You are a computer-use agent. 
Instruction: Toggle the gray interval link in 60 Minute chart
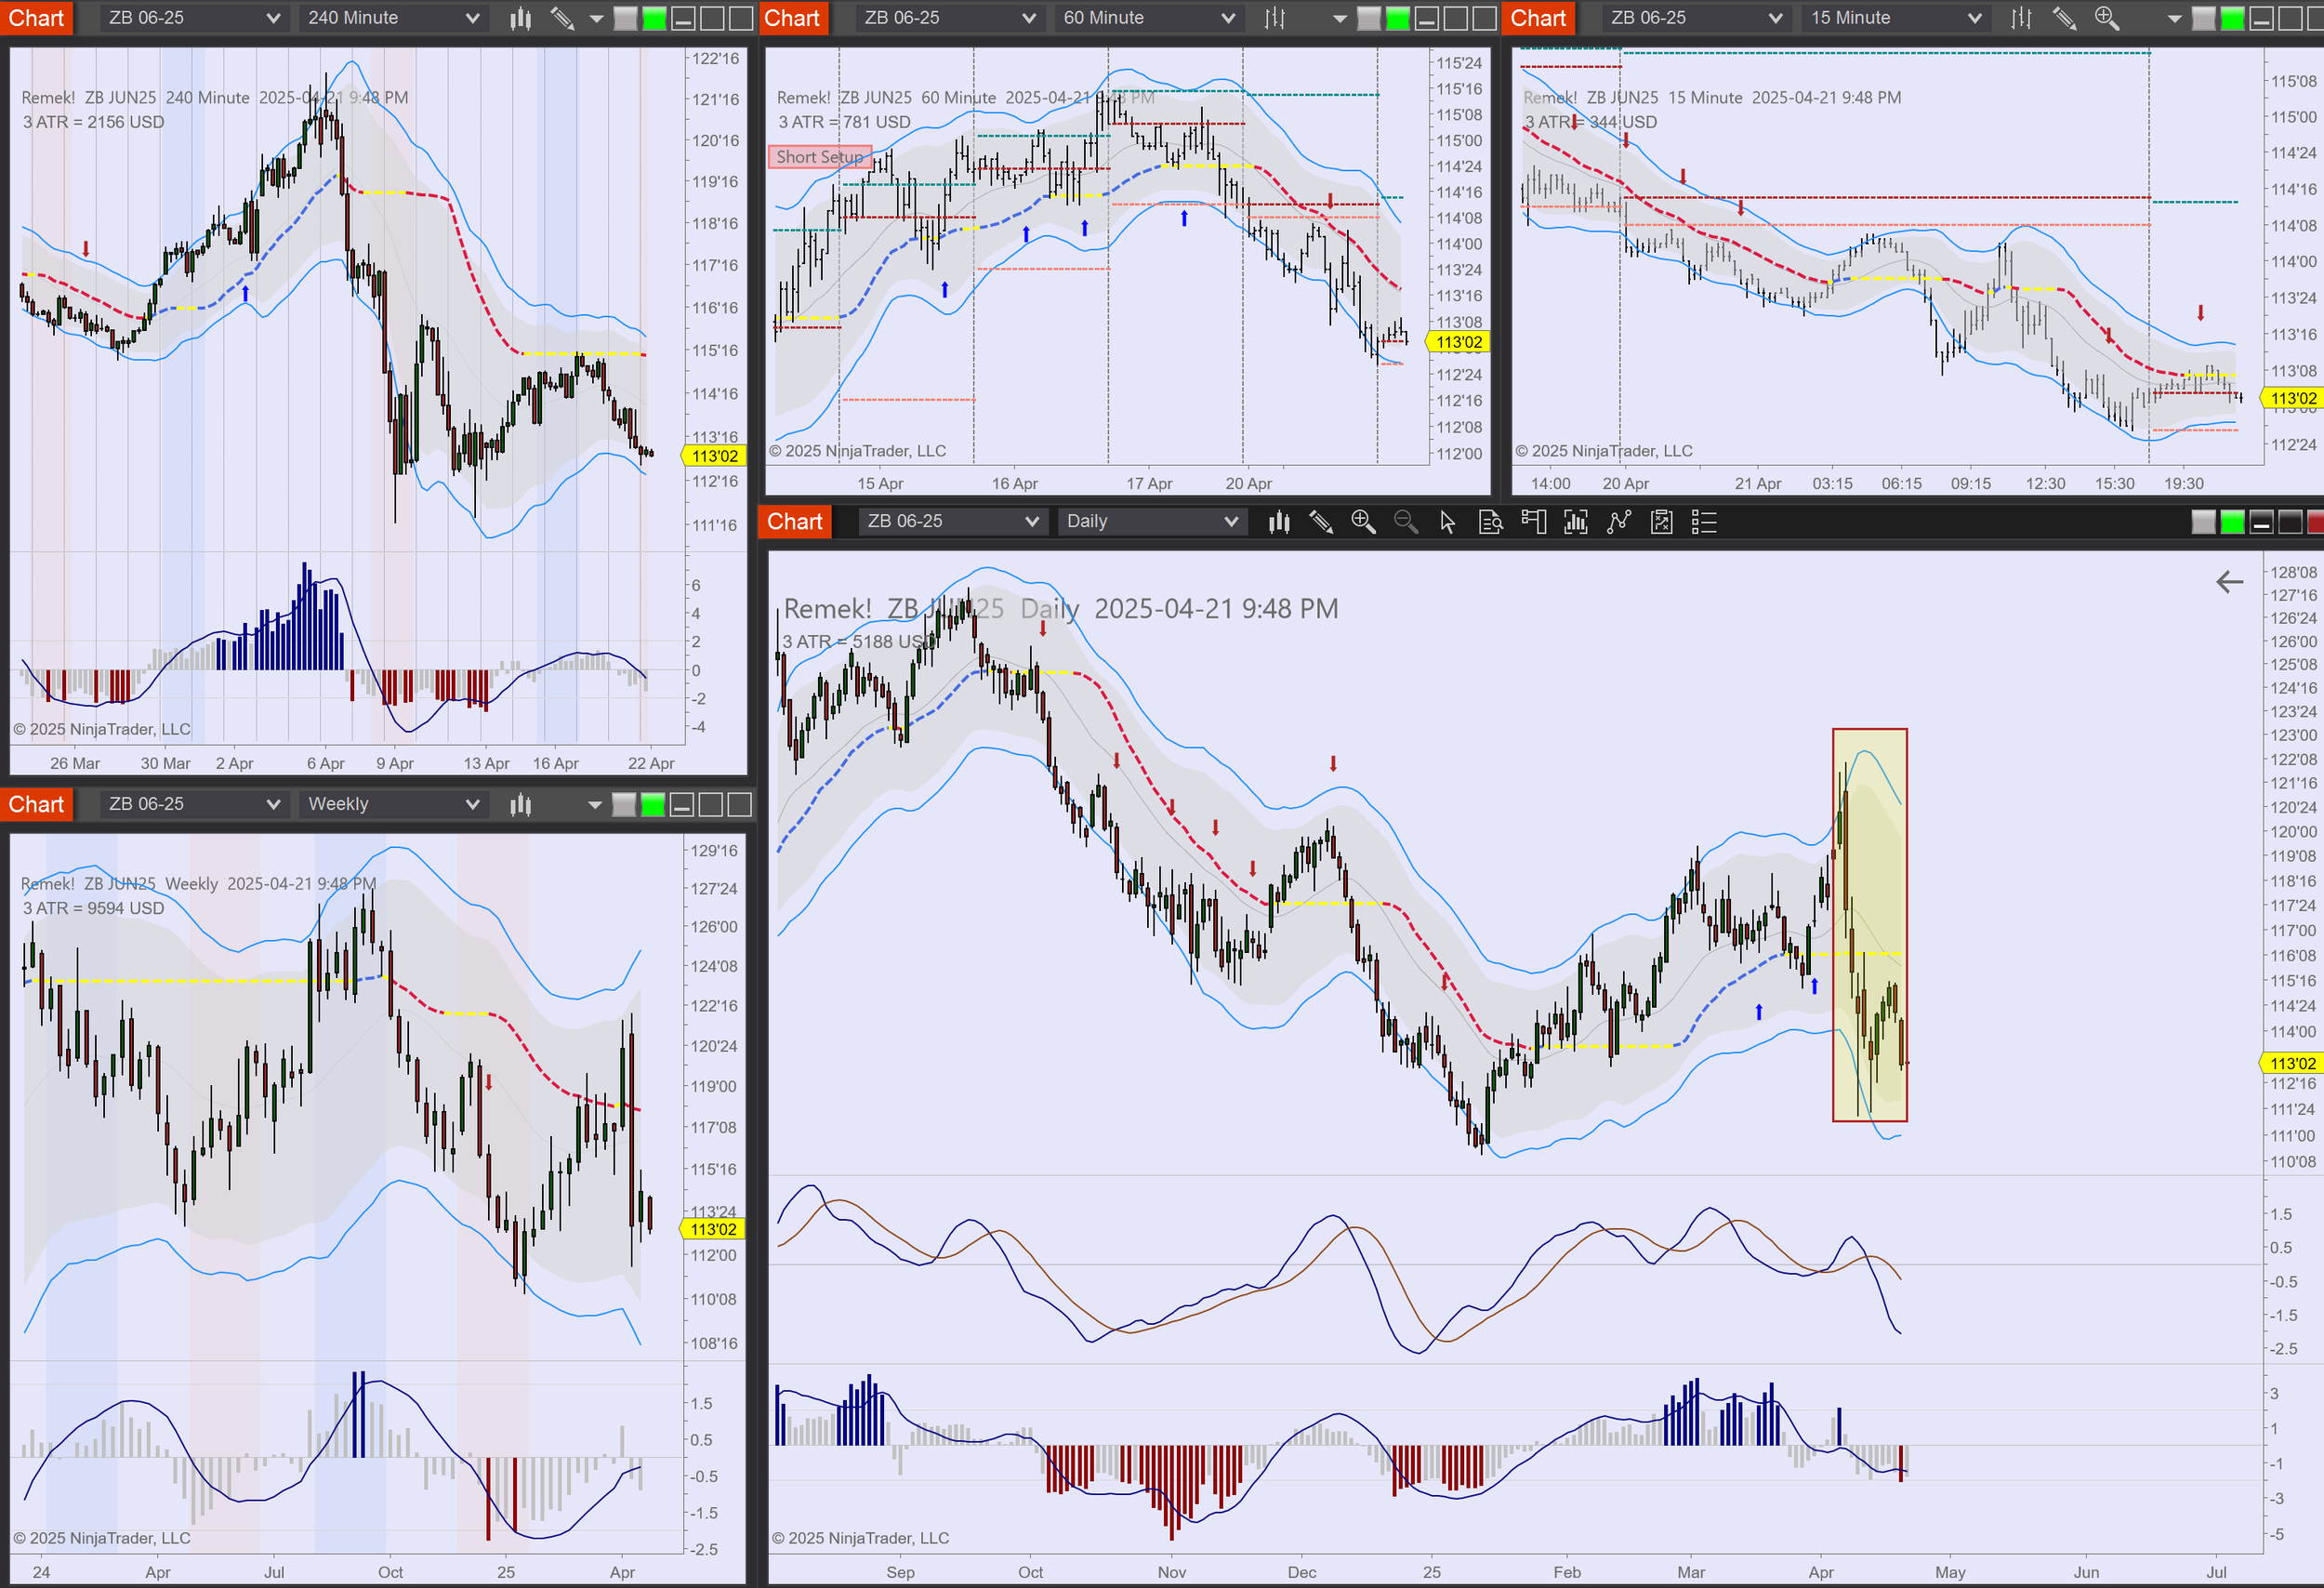click(1369, 18)
